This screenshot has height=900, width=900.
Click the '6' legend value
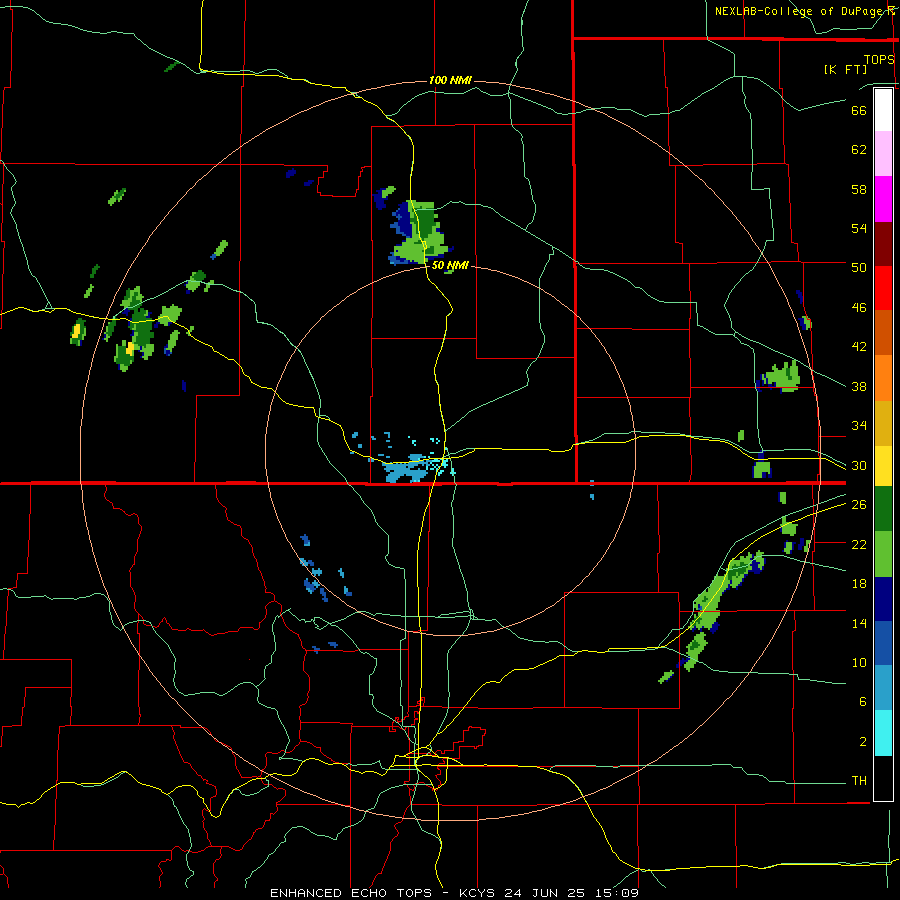tap(863, 702)
